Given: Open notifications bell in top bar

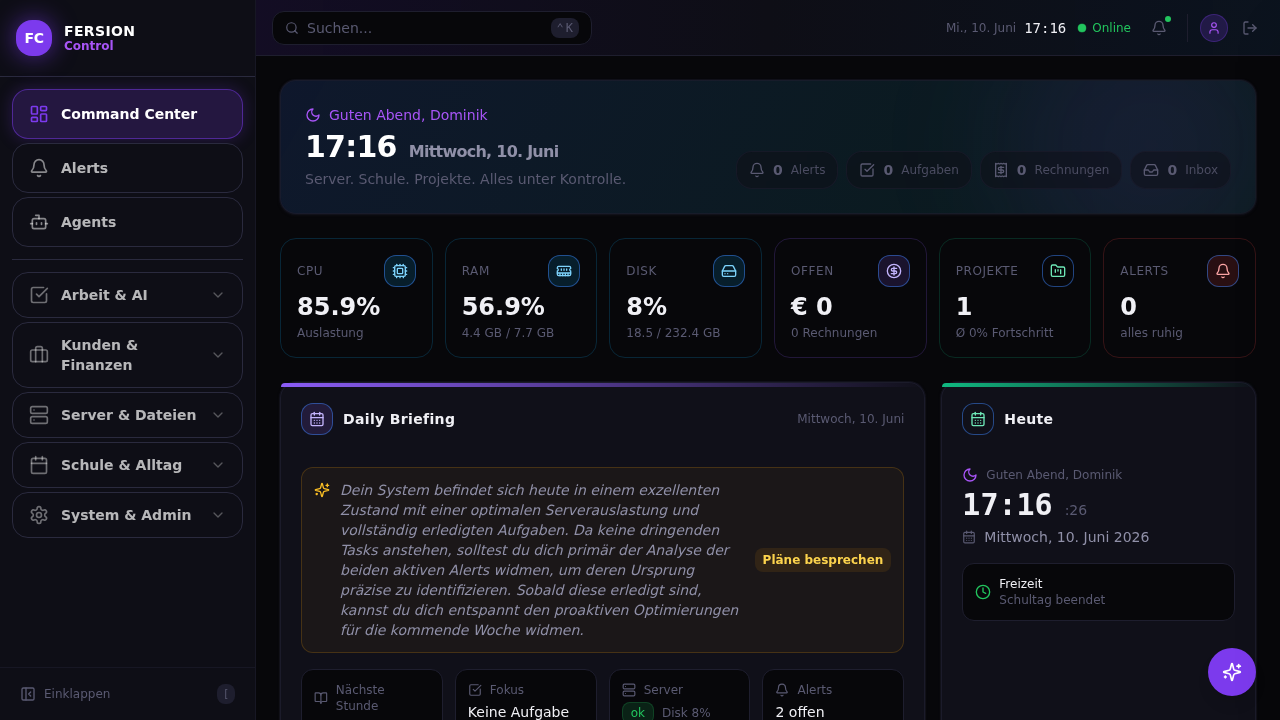Looking at the screenshot, I should tap(1159, 28).
